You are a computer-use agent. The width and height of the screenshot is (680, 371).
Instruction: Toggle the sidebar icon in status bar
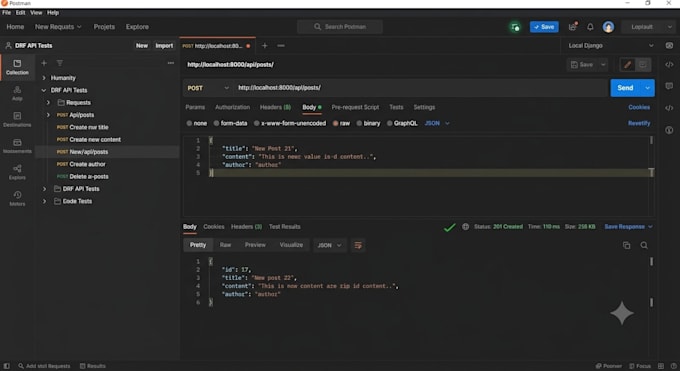pos(7,366)
